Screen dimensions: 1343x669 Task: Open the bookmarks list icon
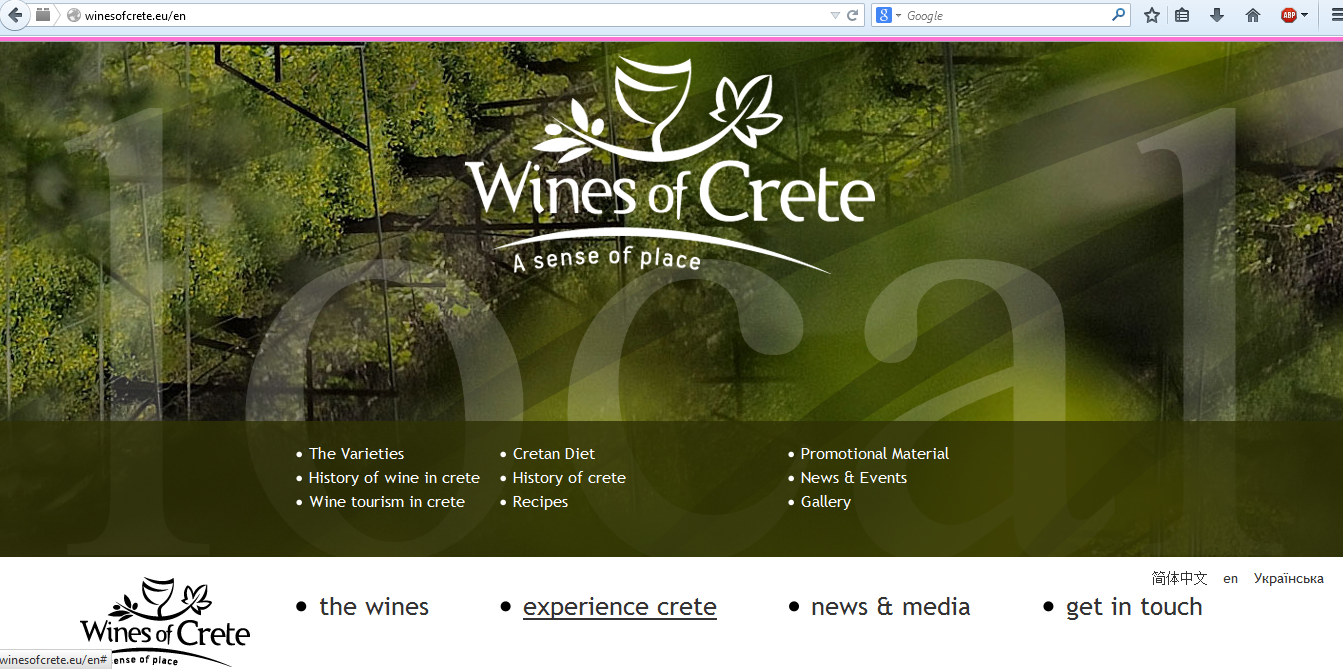(1182, 15)
